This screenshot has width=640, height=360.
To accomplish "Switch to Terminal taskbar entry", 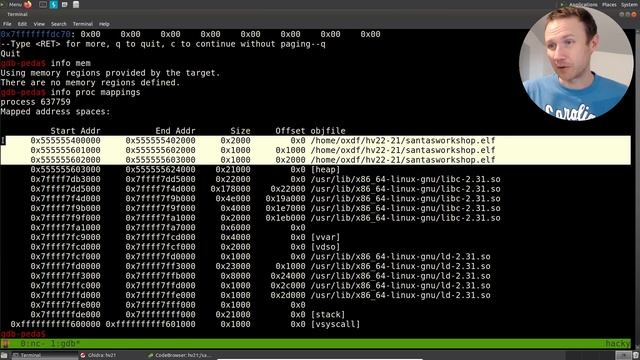I will pyautogui.click(x=44, y=356).
